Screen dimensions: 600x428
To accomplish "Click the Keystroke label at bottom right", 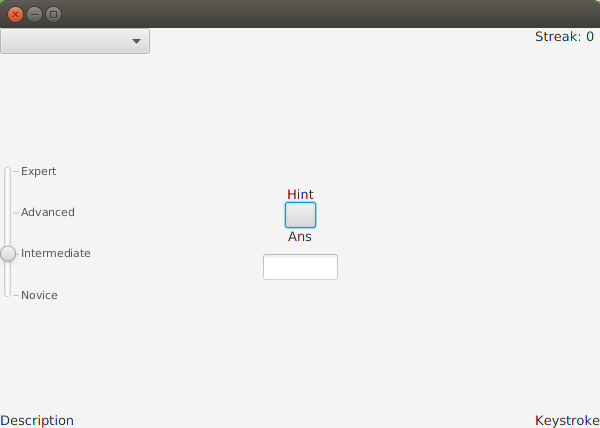I will (x=567, y=421).
